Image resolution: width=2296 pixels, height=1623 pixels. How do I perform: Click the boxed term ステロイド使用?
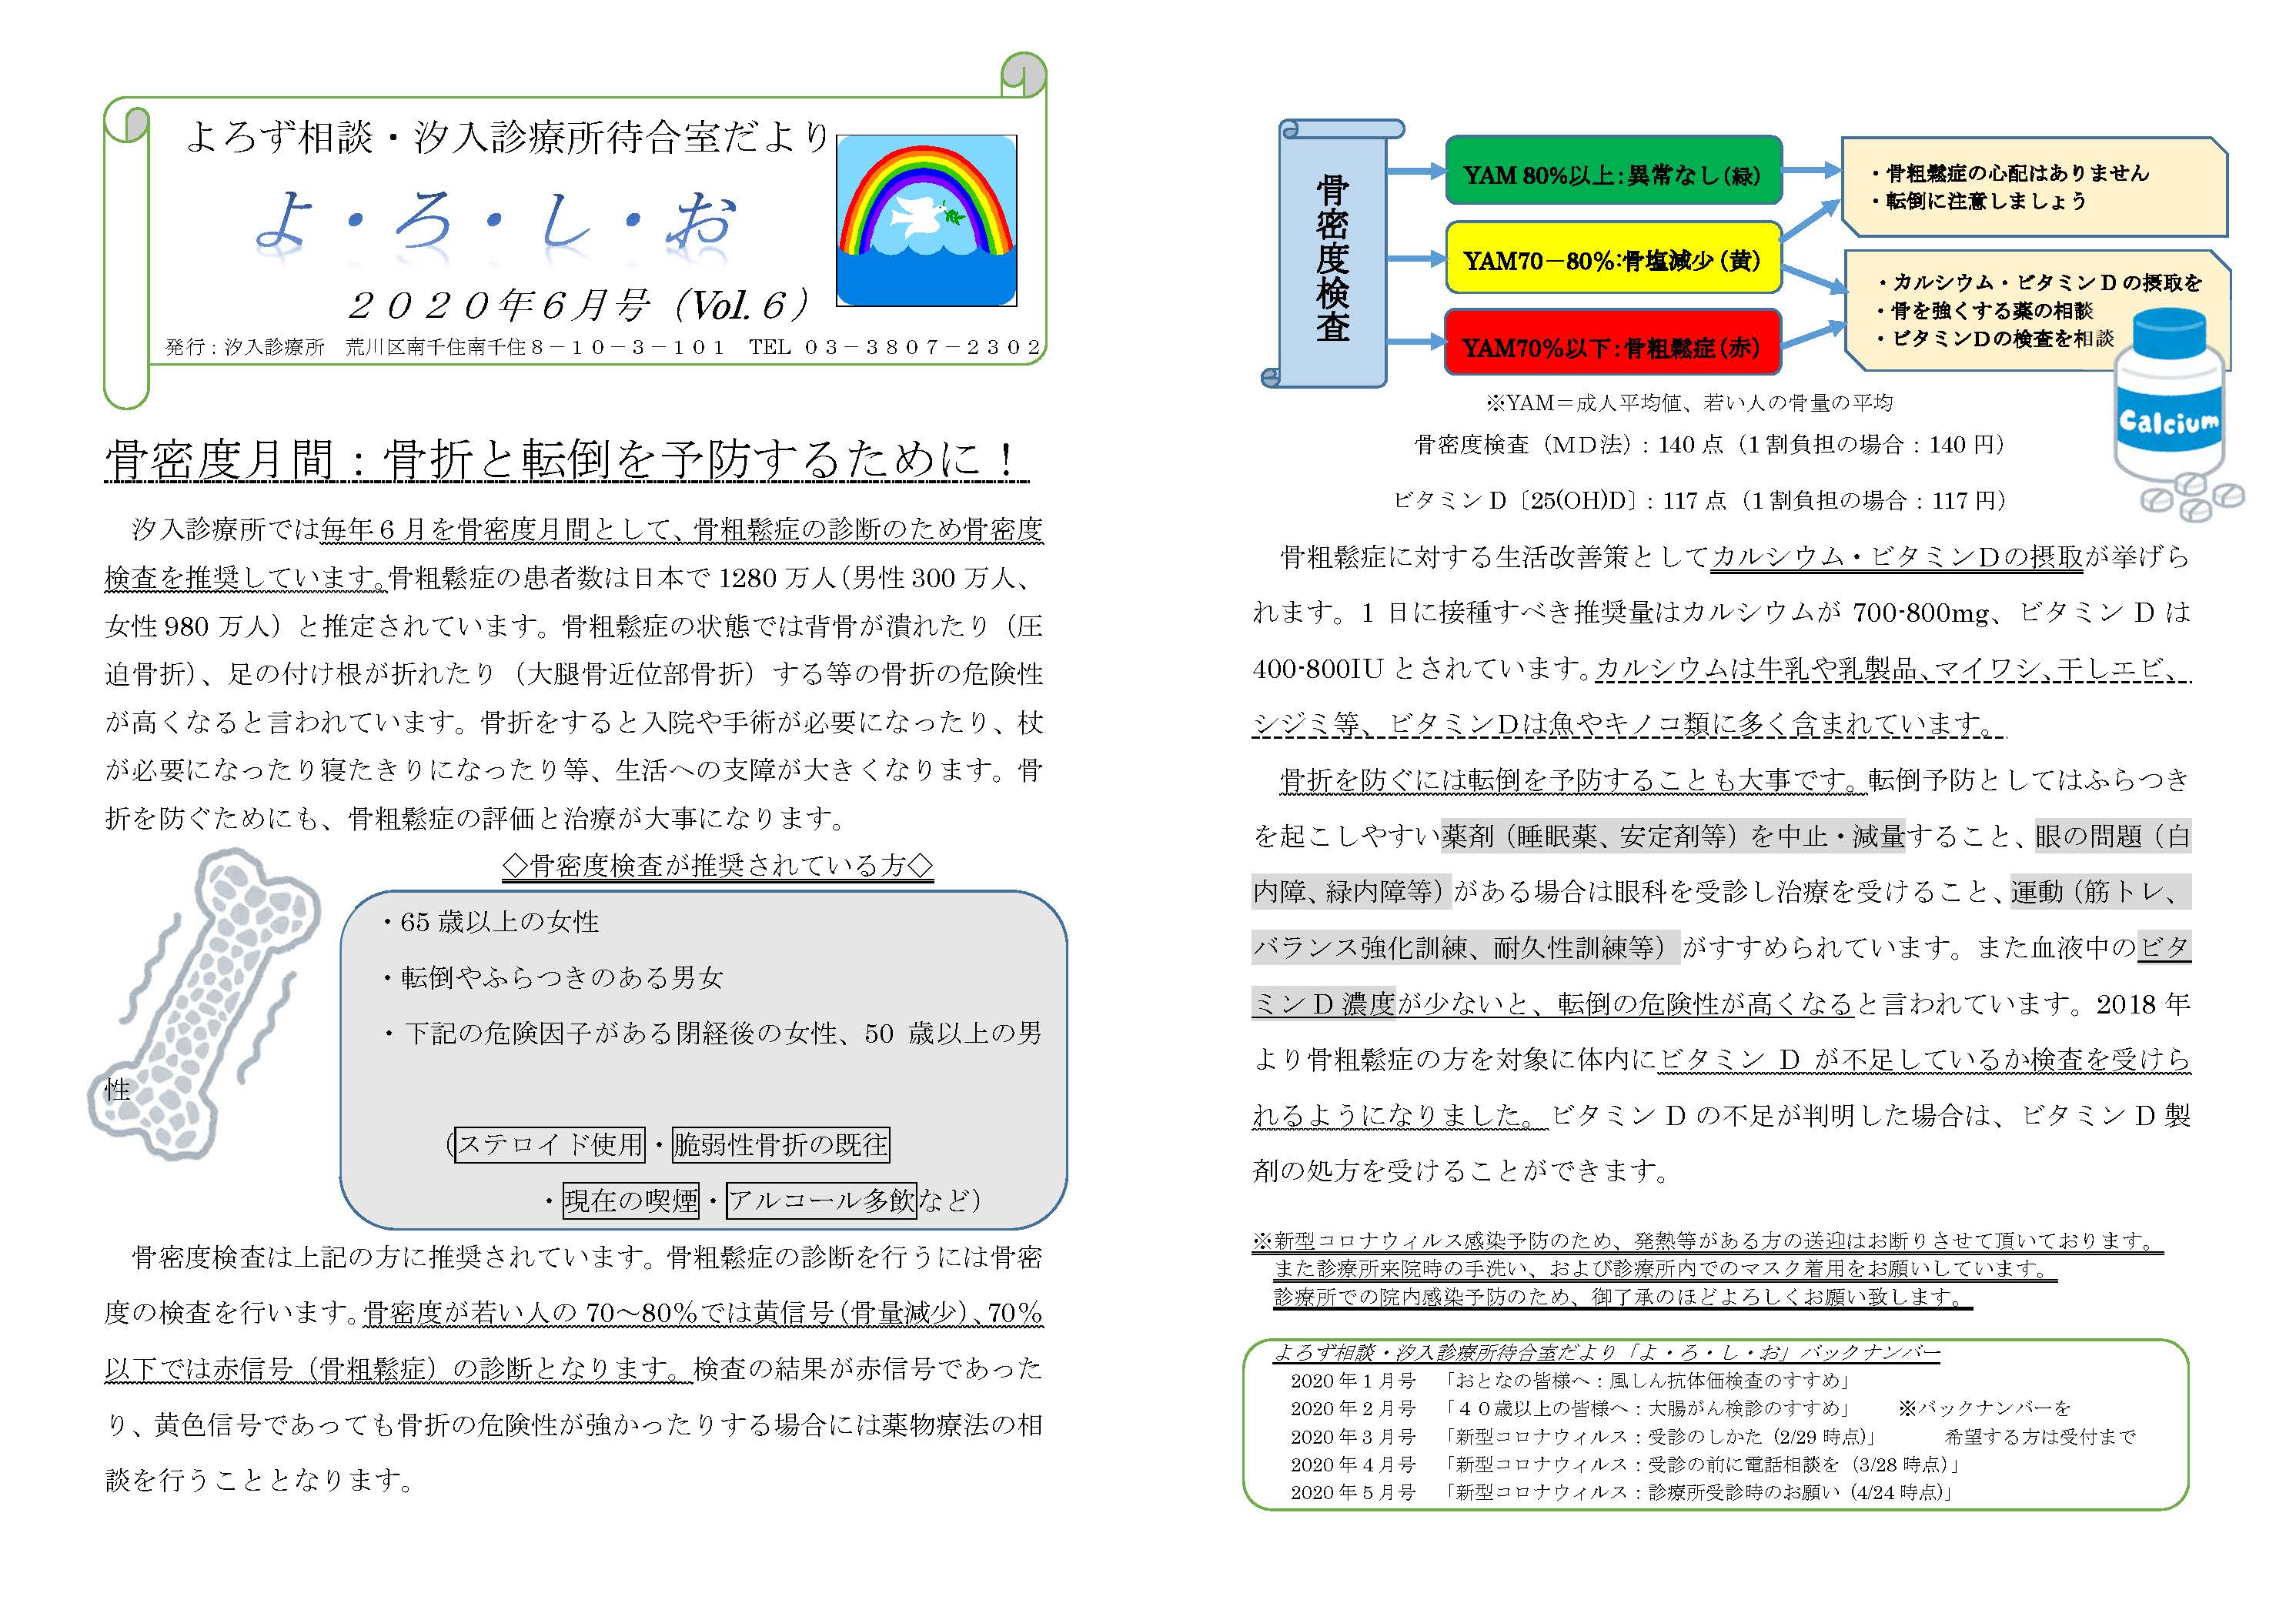550,1144
